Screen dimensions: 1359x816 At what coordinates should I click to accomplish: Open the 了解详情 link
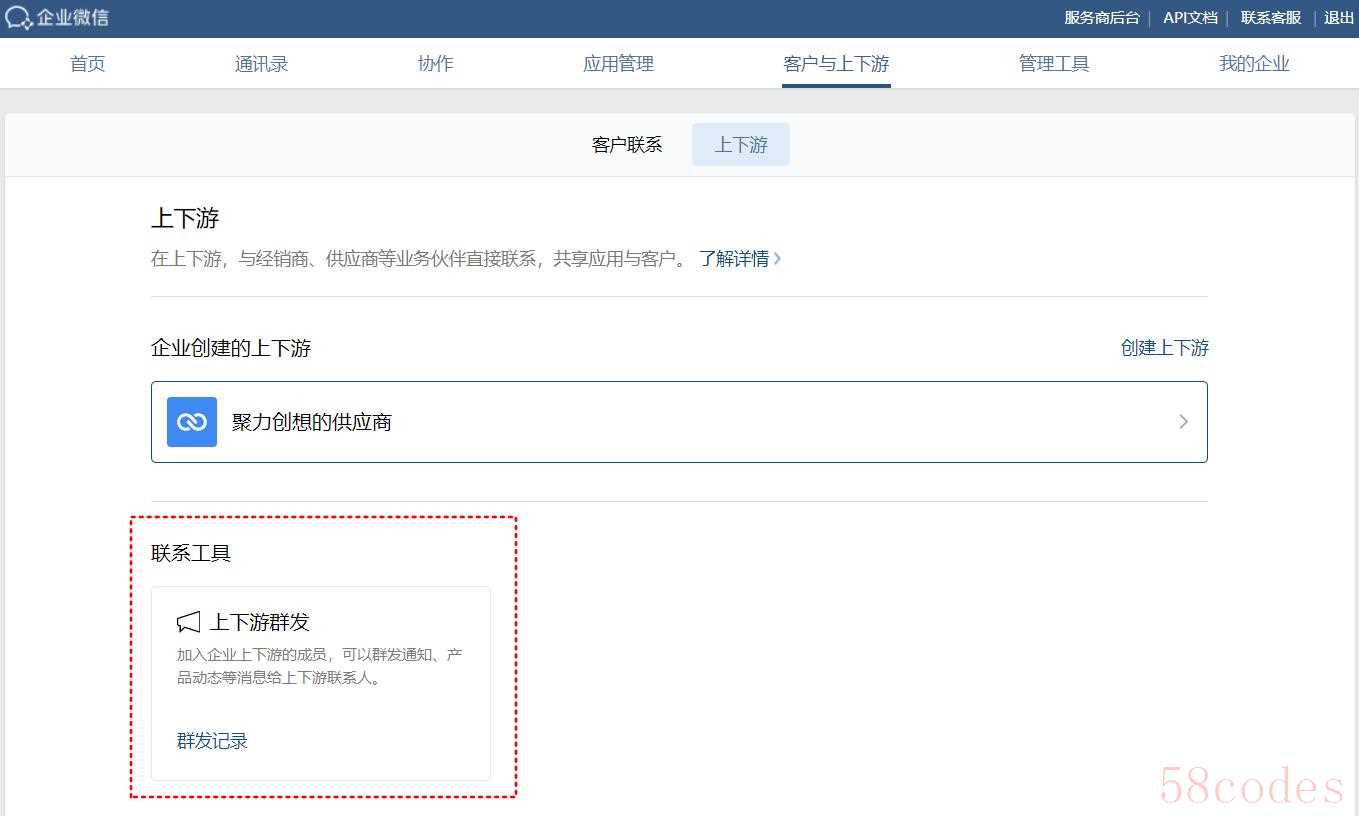tap(740, 259)
